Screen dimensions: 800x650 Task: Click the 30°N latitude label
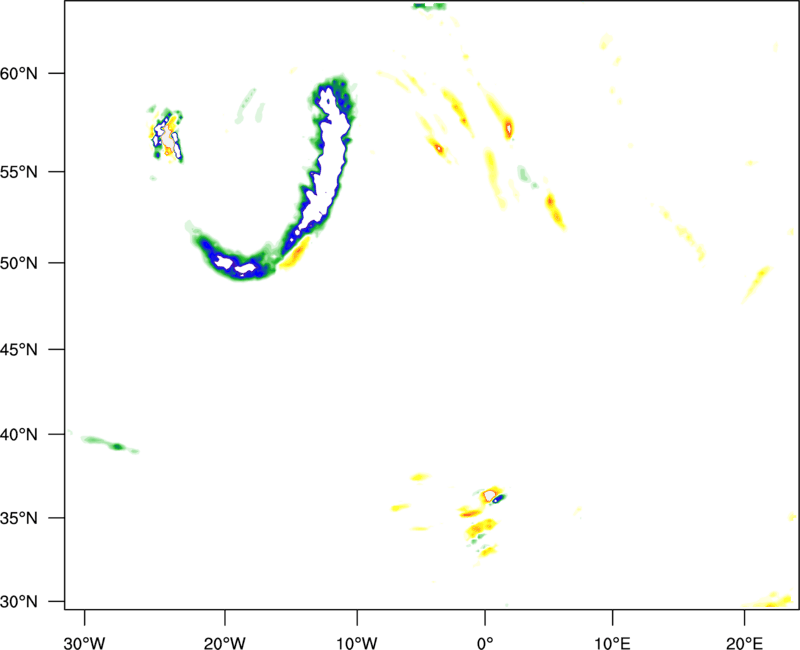coord(19,602)
